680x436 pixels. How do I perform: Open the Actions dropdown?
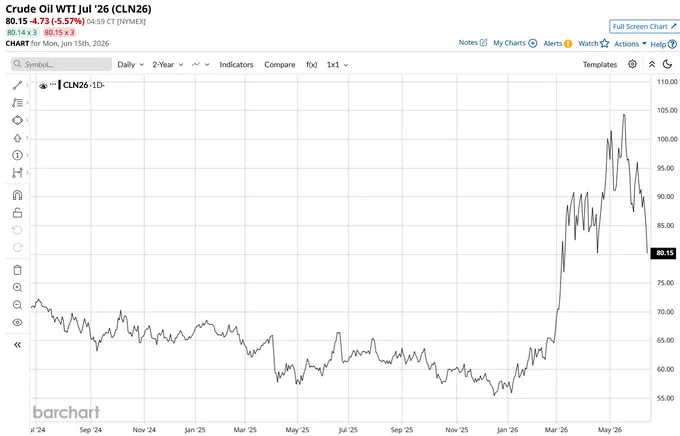click(630, 44)
